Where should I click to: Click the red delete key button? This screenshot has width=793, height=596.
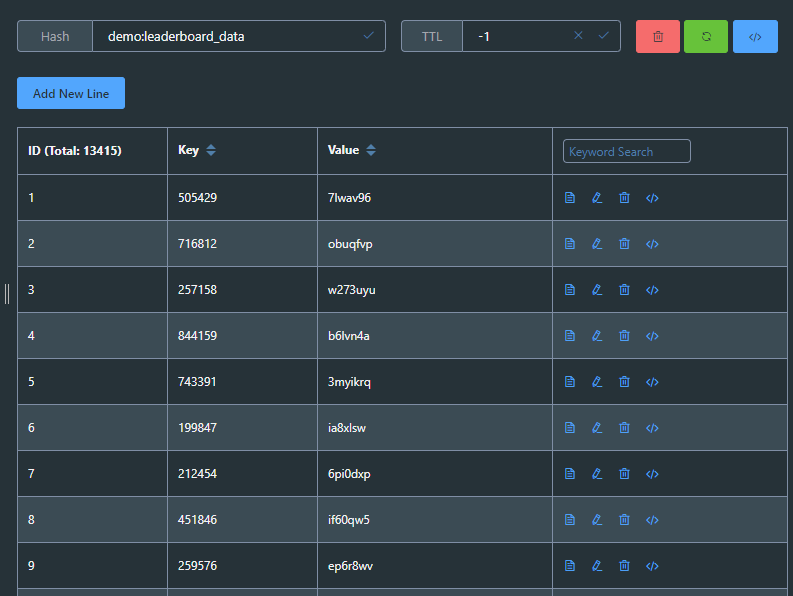[657, 36]
